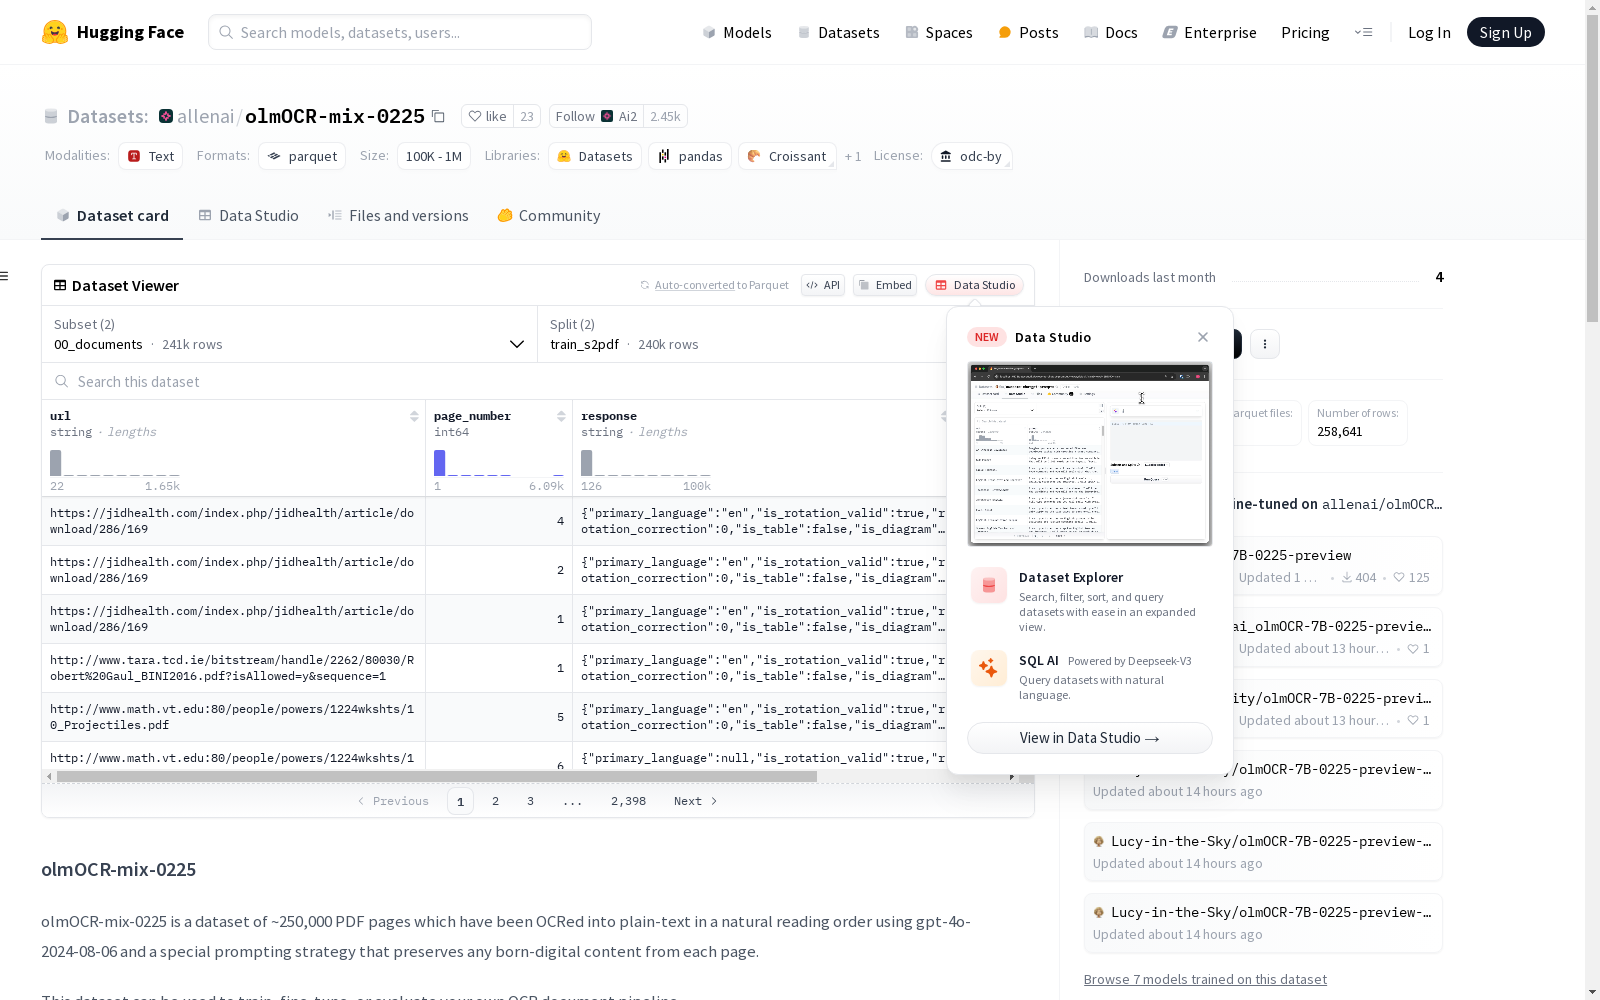Click View in Data Studio button
This screenshot has height=1000, width=1600.
[x=1090, y=738]
